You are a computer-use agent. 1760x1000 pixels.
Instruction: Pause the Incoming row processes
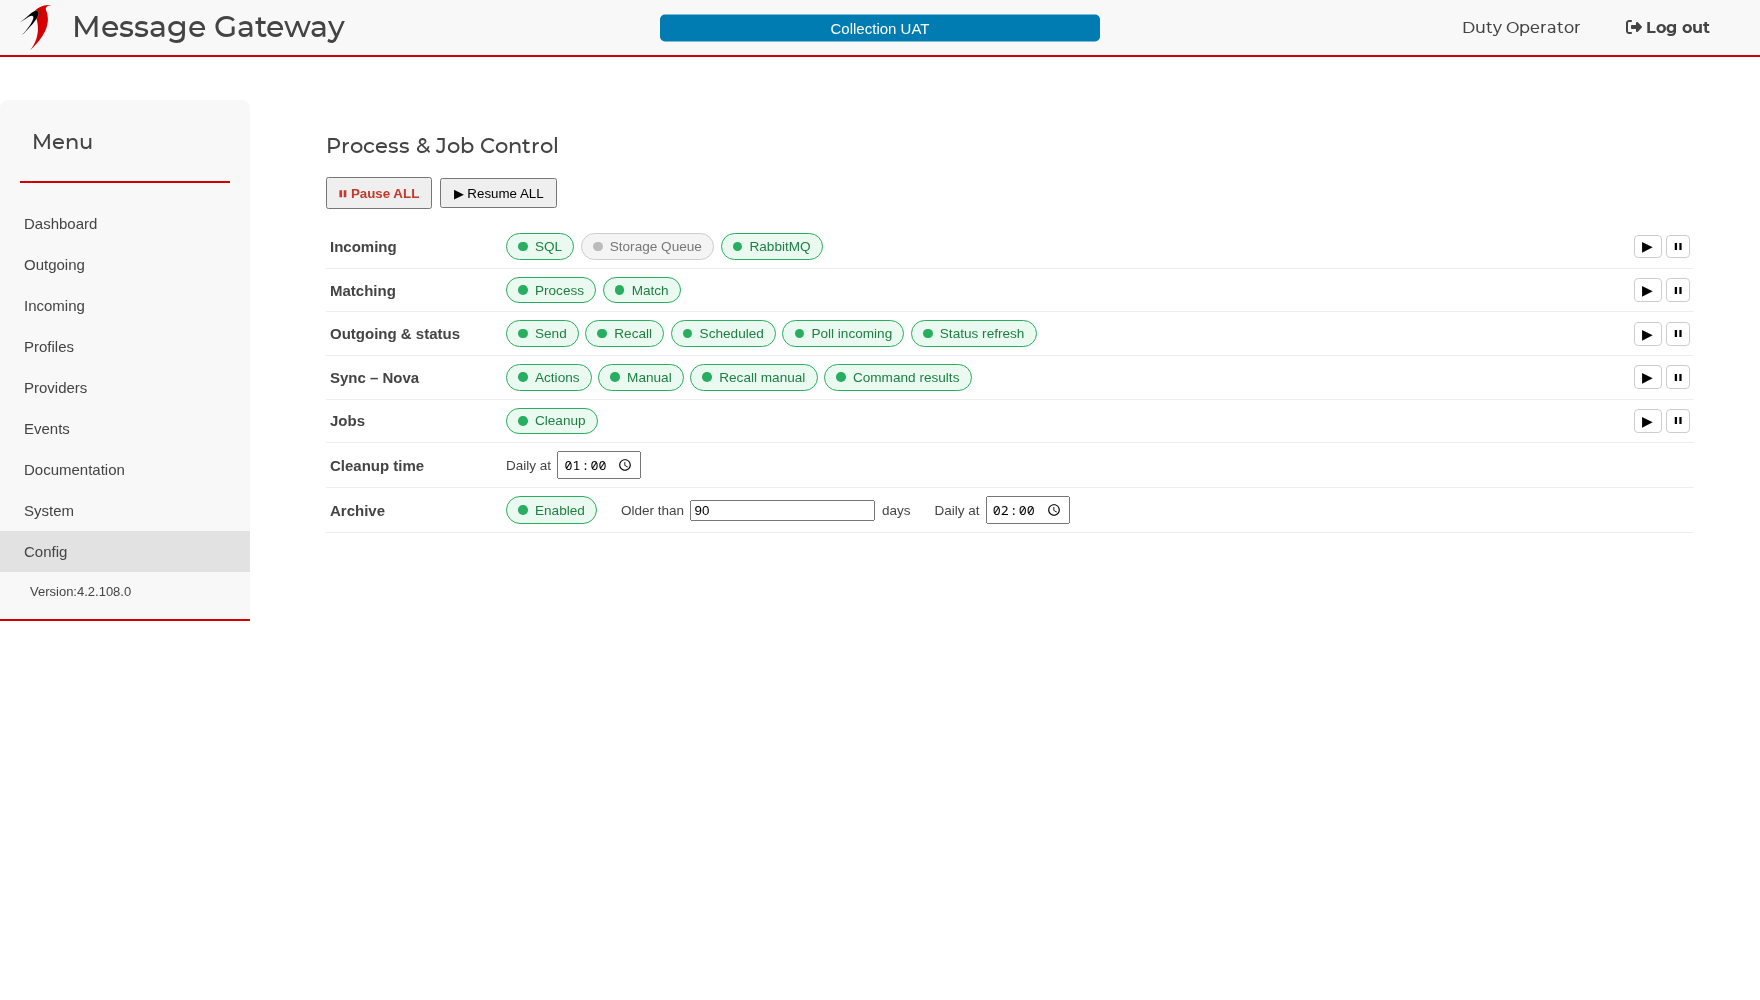(1678, 247)
